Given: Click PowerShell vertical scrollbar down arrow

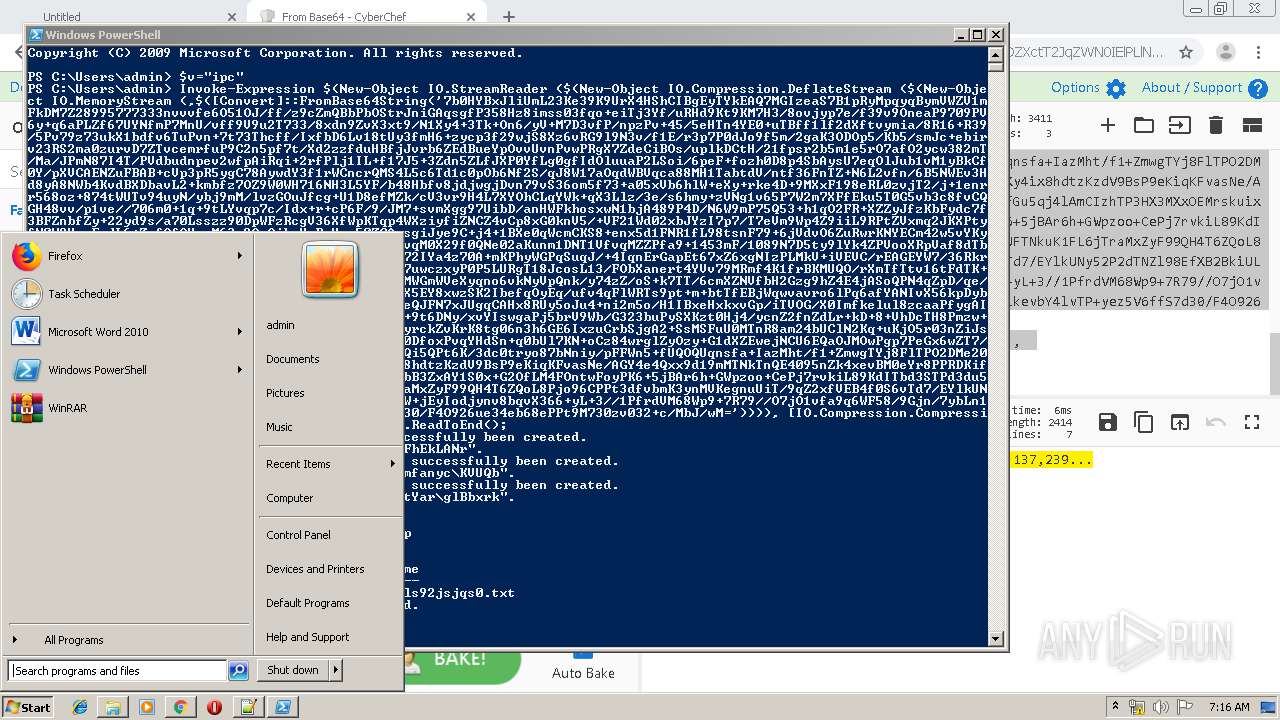Looking at the screenshot, I should (x=996, y=638).
